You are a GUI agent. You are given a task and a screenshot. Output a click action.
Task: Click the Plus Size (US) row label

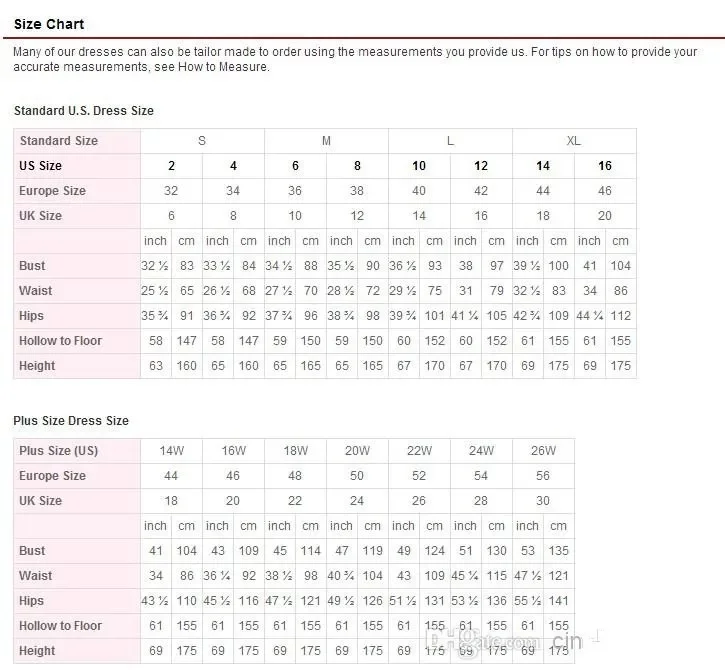[59, 451]
